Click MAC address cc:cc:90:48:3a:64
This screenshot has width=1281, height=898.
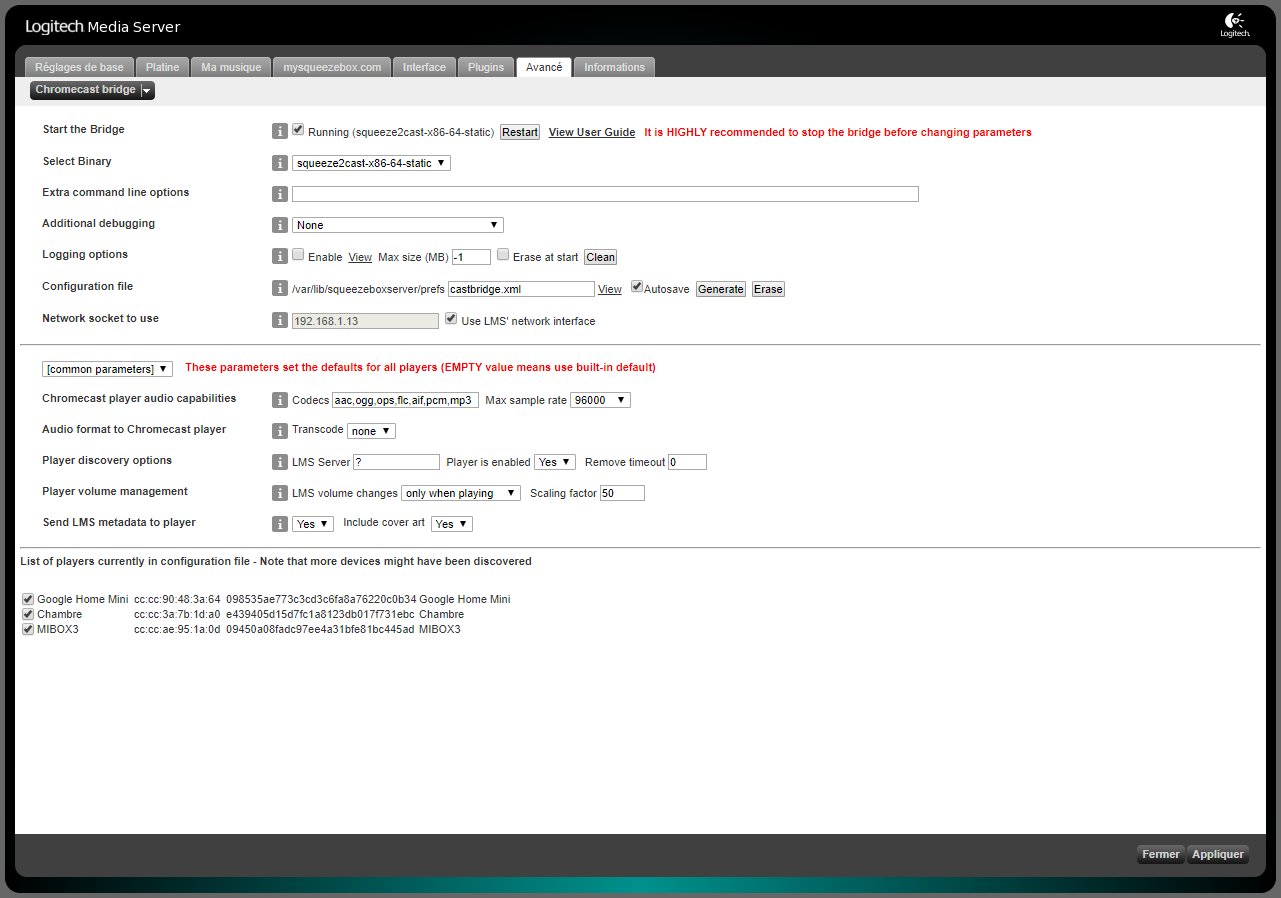point(177,599)
